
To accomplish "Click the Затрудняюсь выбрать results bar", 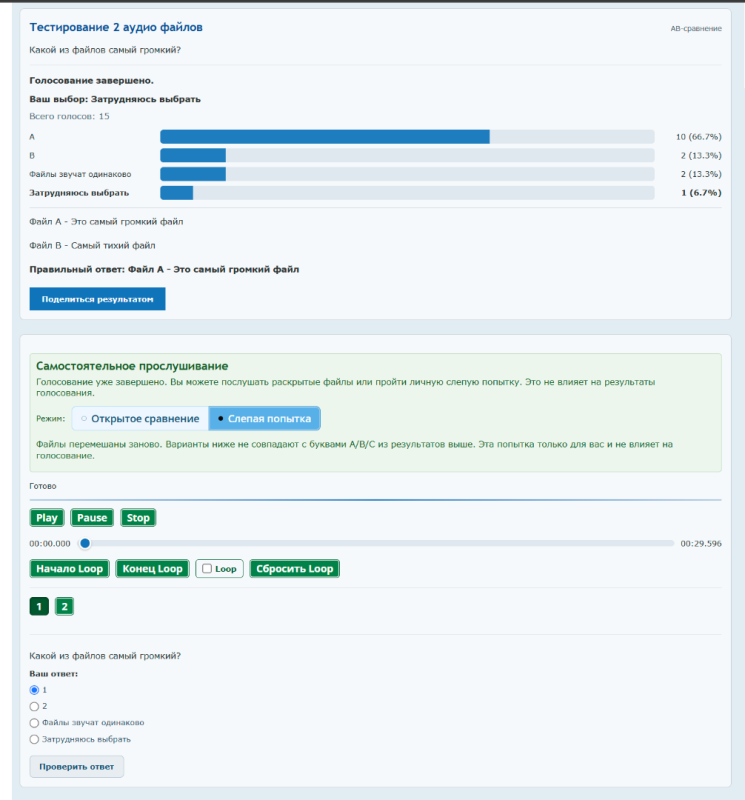I will tap(407, 193).
